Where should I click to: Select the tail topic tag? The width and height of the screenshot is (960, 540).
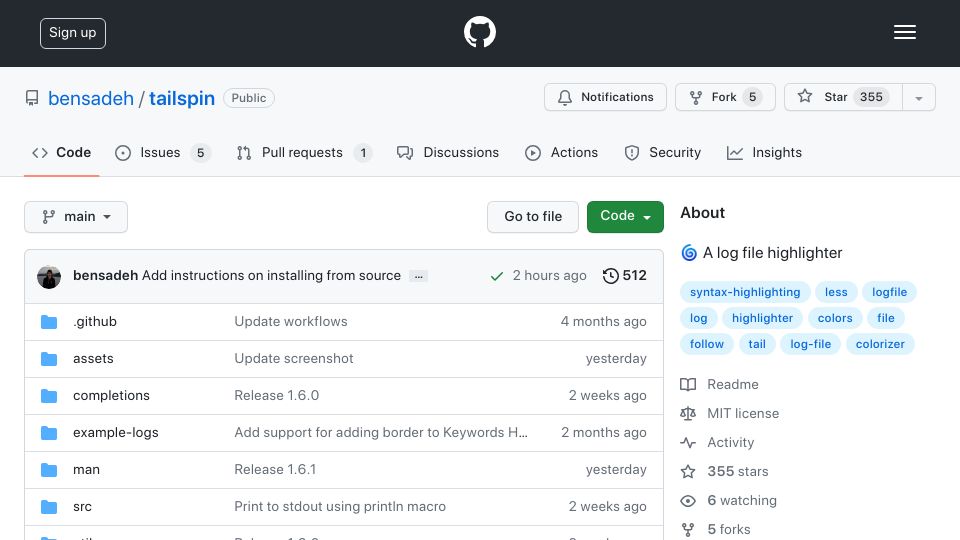[757, 344]
